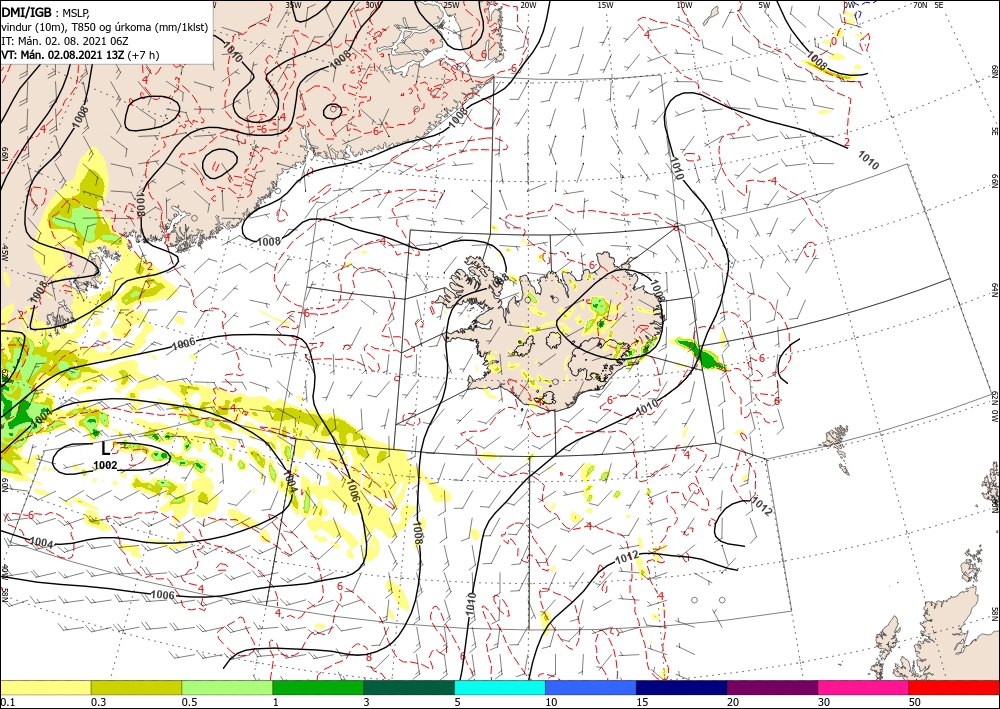
Task: Click the 'VT: Mán. 02.08.2021 13Z (+7 h)' line
Action: (80, 55)
